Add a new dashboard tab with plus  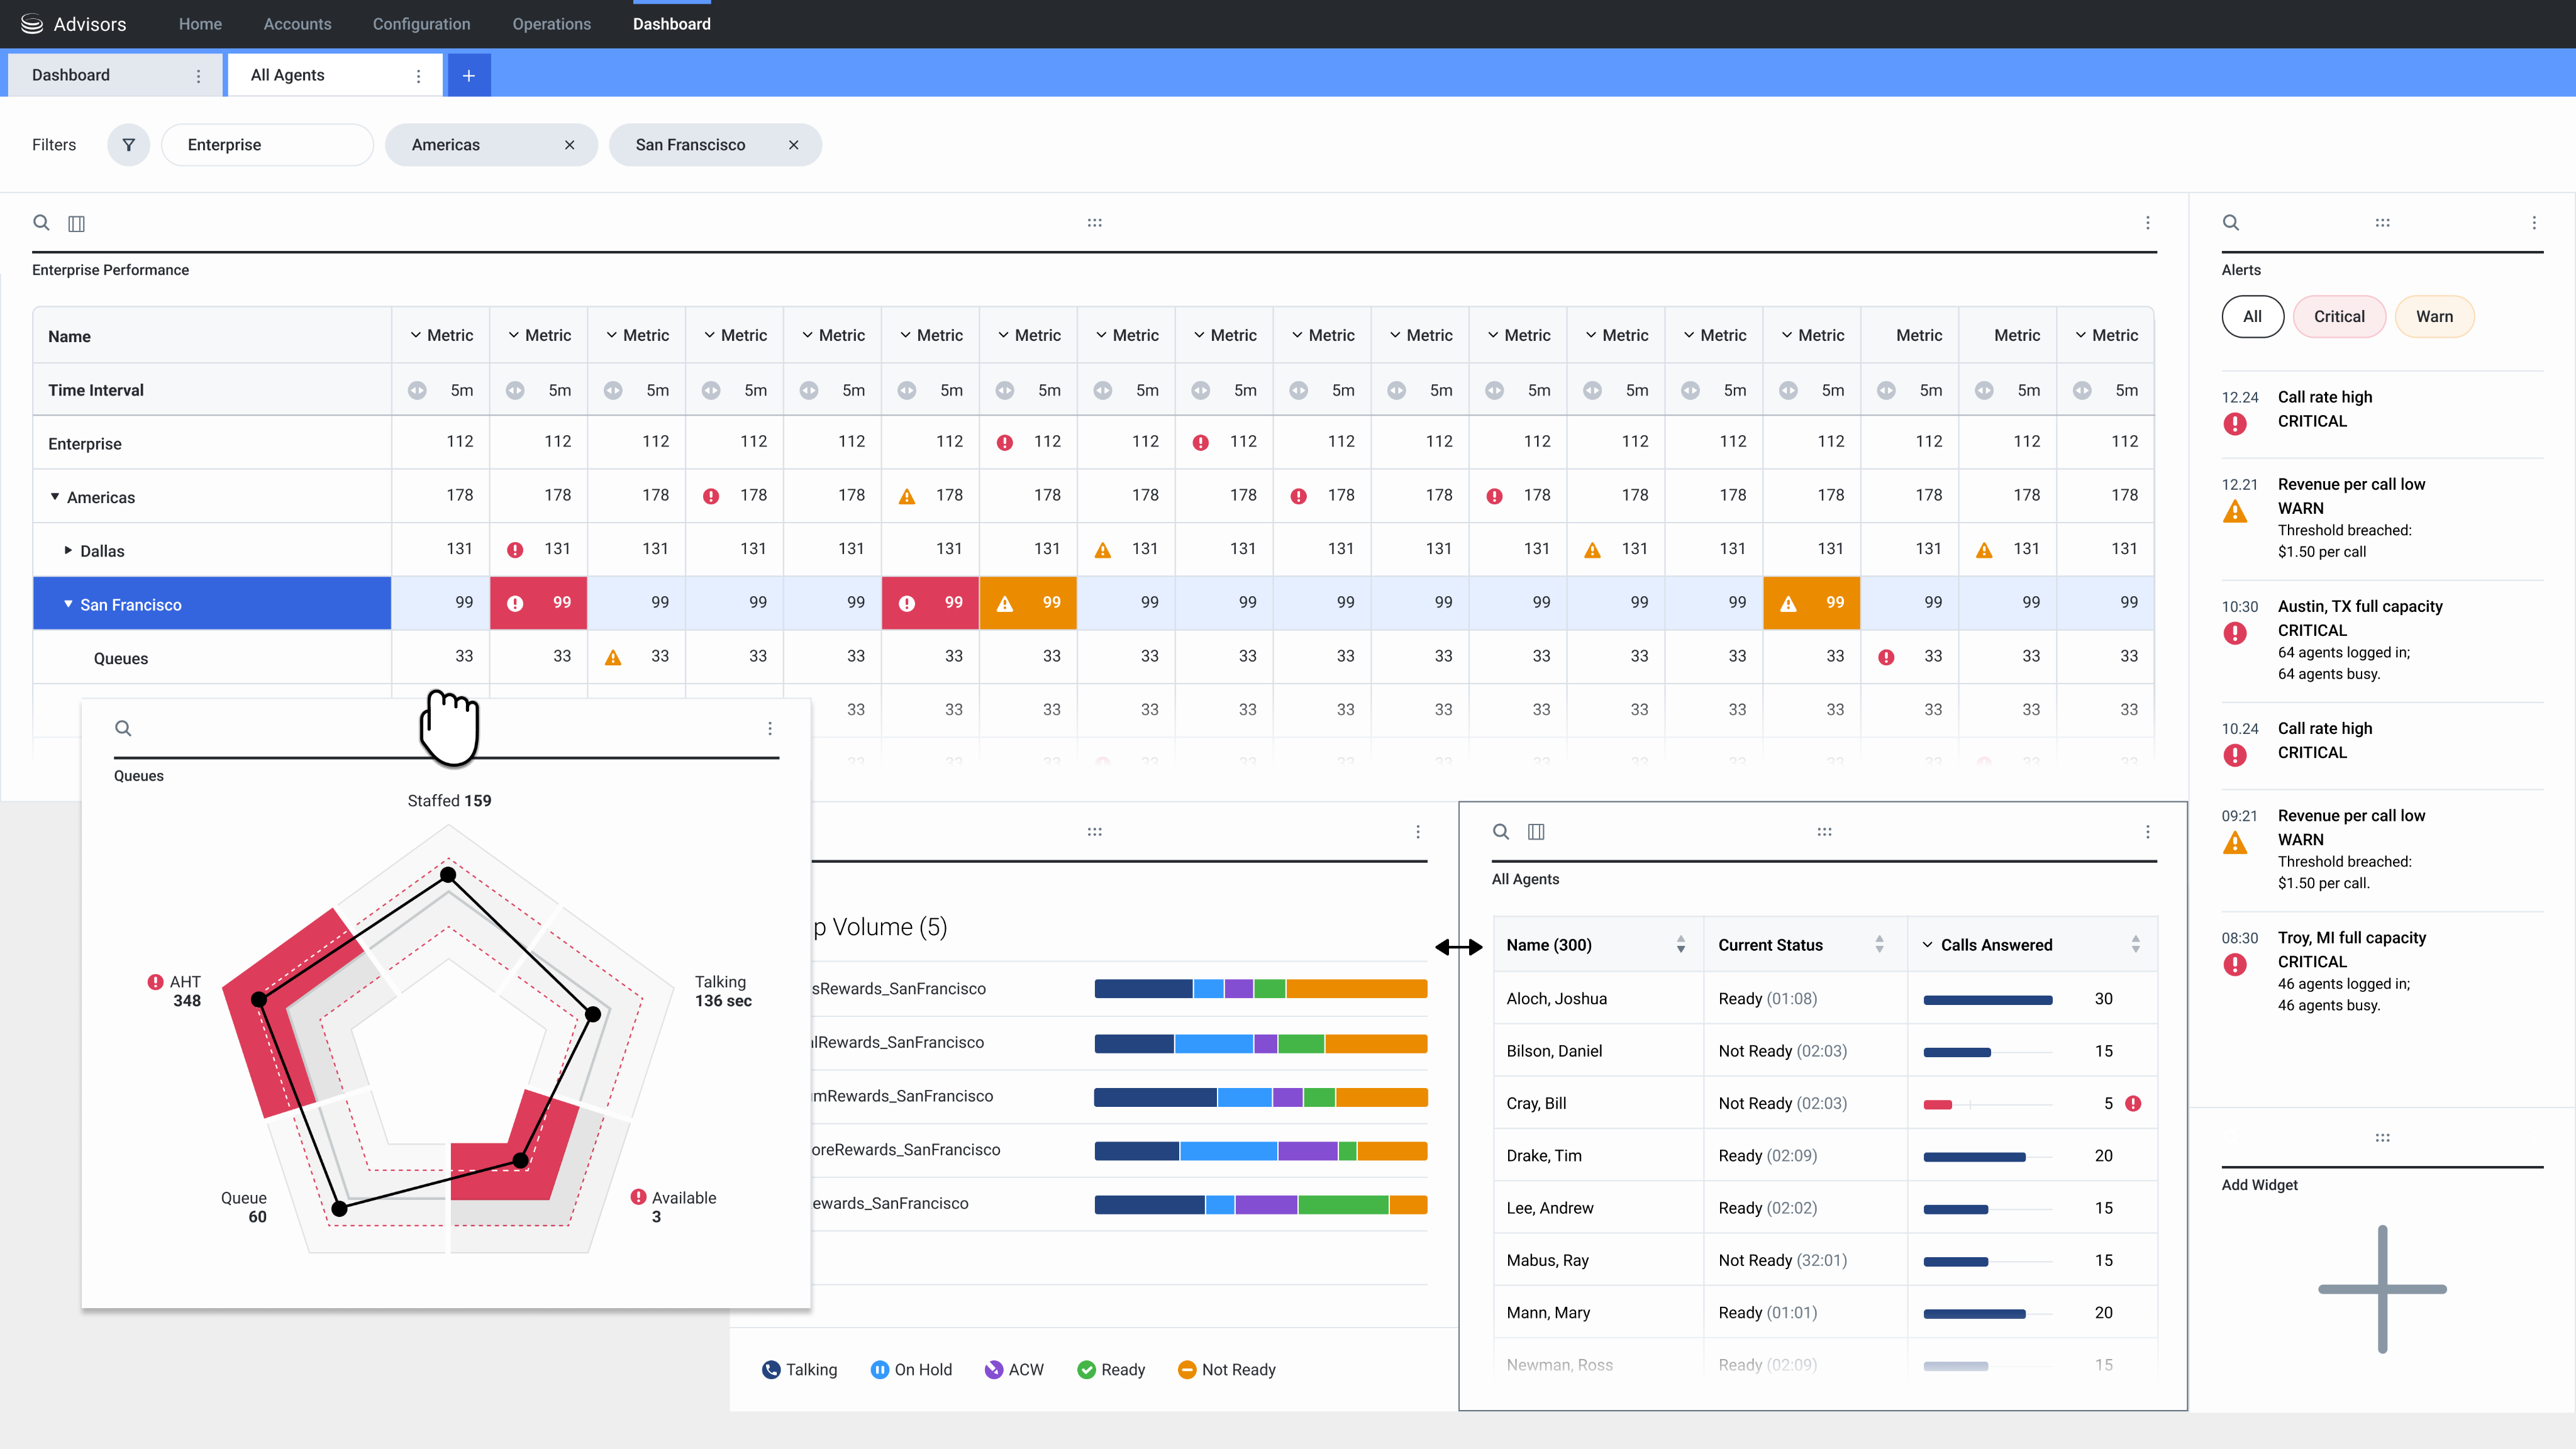(x=468, y=76)
